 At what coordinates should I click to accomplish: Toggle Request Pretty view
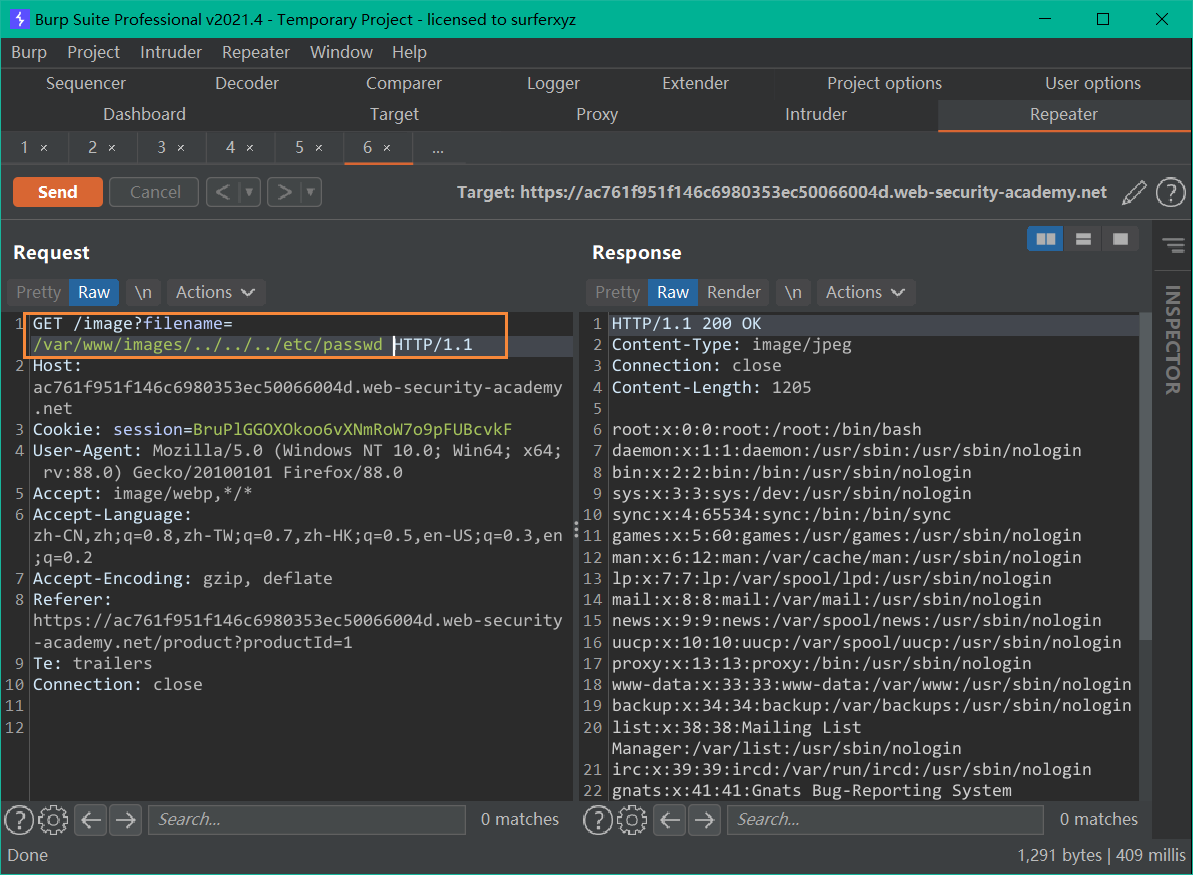[x=38, y=292]
